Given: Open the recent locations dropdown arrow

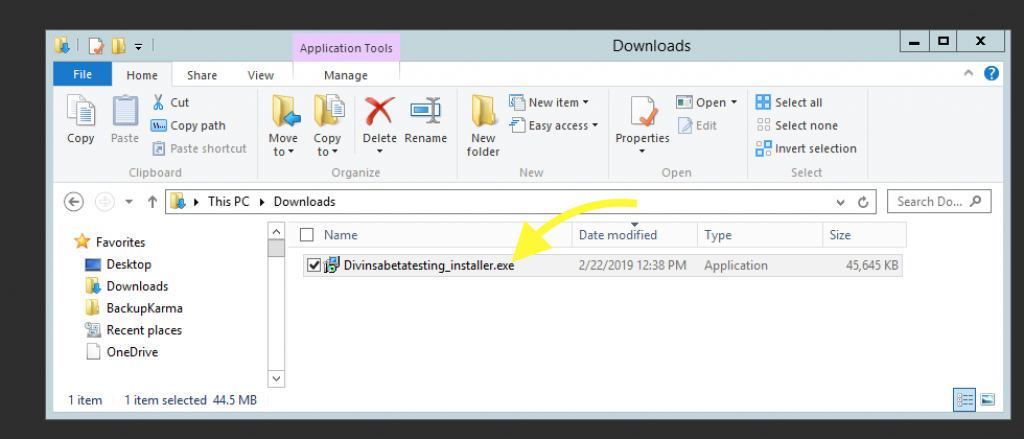Looking at the screenshot, I should pos(129,202).
